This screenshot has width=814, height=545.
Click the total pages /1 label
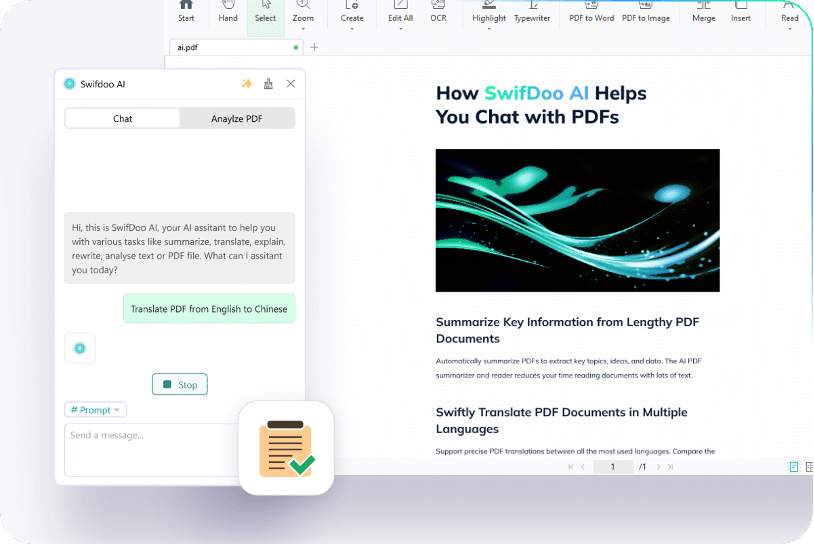point(642,467)
